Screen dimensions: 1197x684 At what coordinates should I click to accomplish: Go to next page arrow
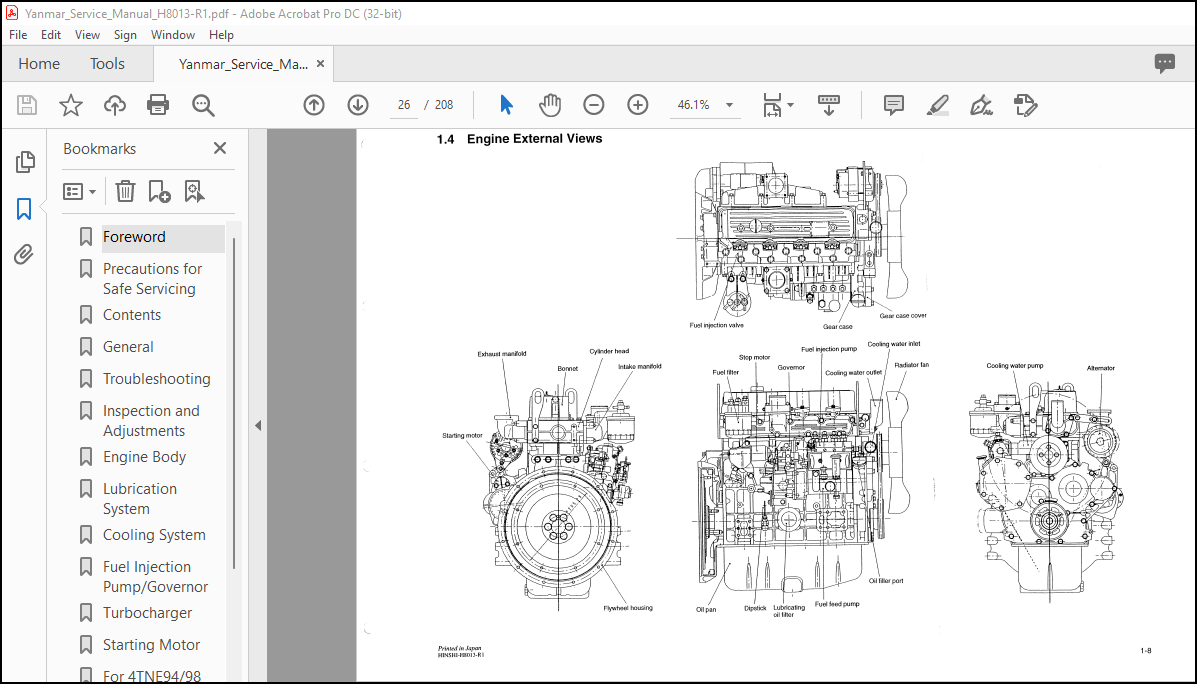(358, 105)
